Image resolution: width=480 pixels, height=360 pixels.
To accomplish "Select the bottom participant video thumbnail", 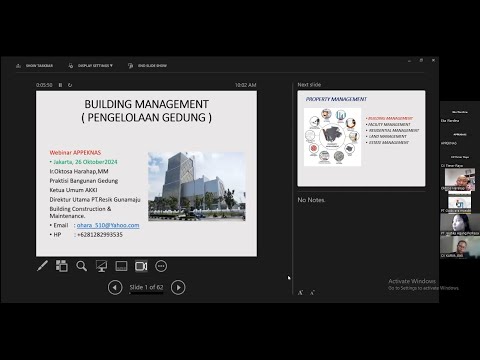I will [x=460, y=247].
